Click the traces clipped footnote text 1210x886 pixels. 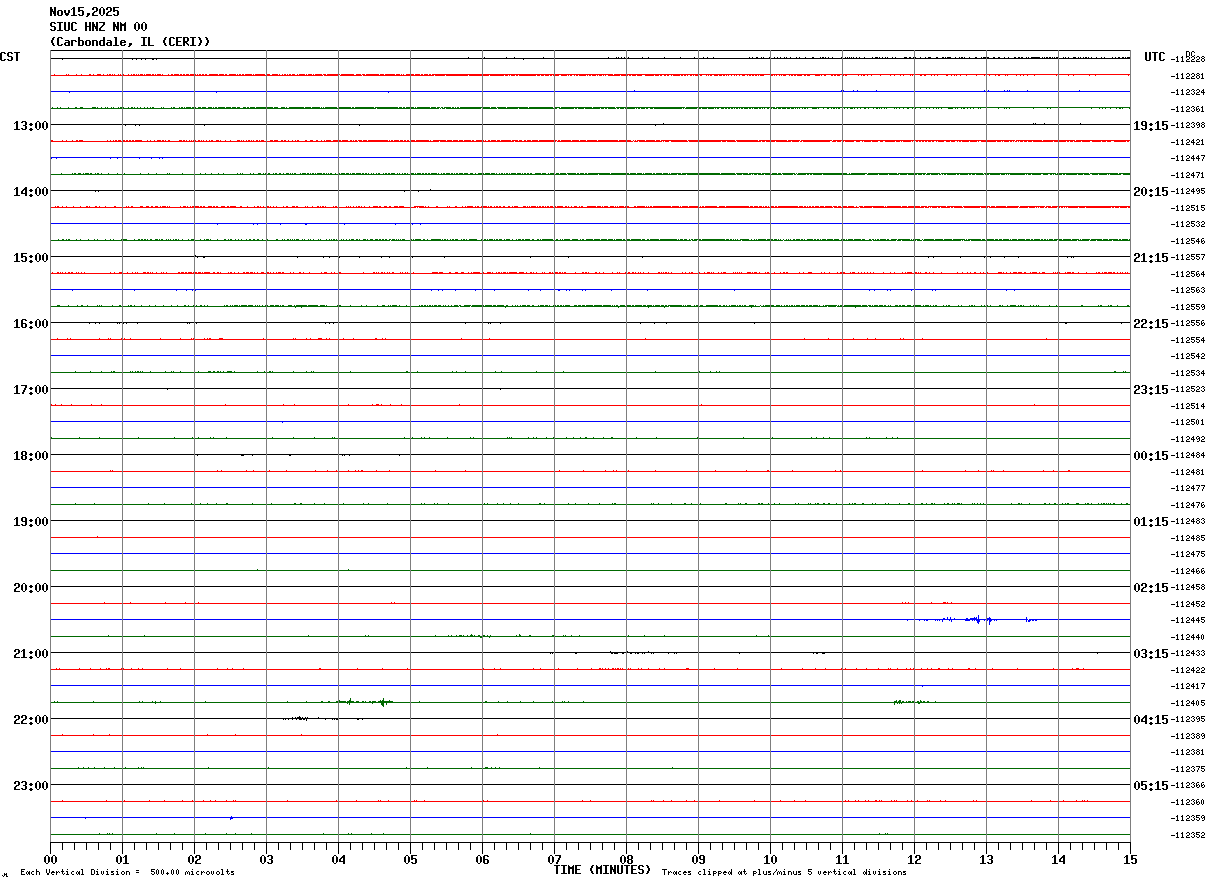click(784, 873)
